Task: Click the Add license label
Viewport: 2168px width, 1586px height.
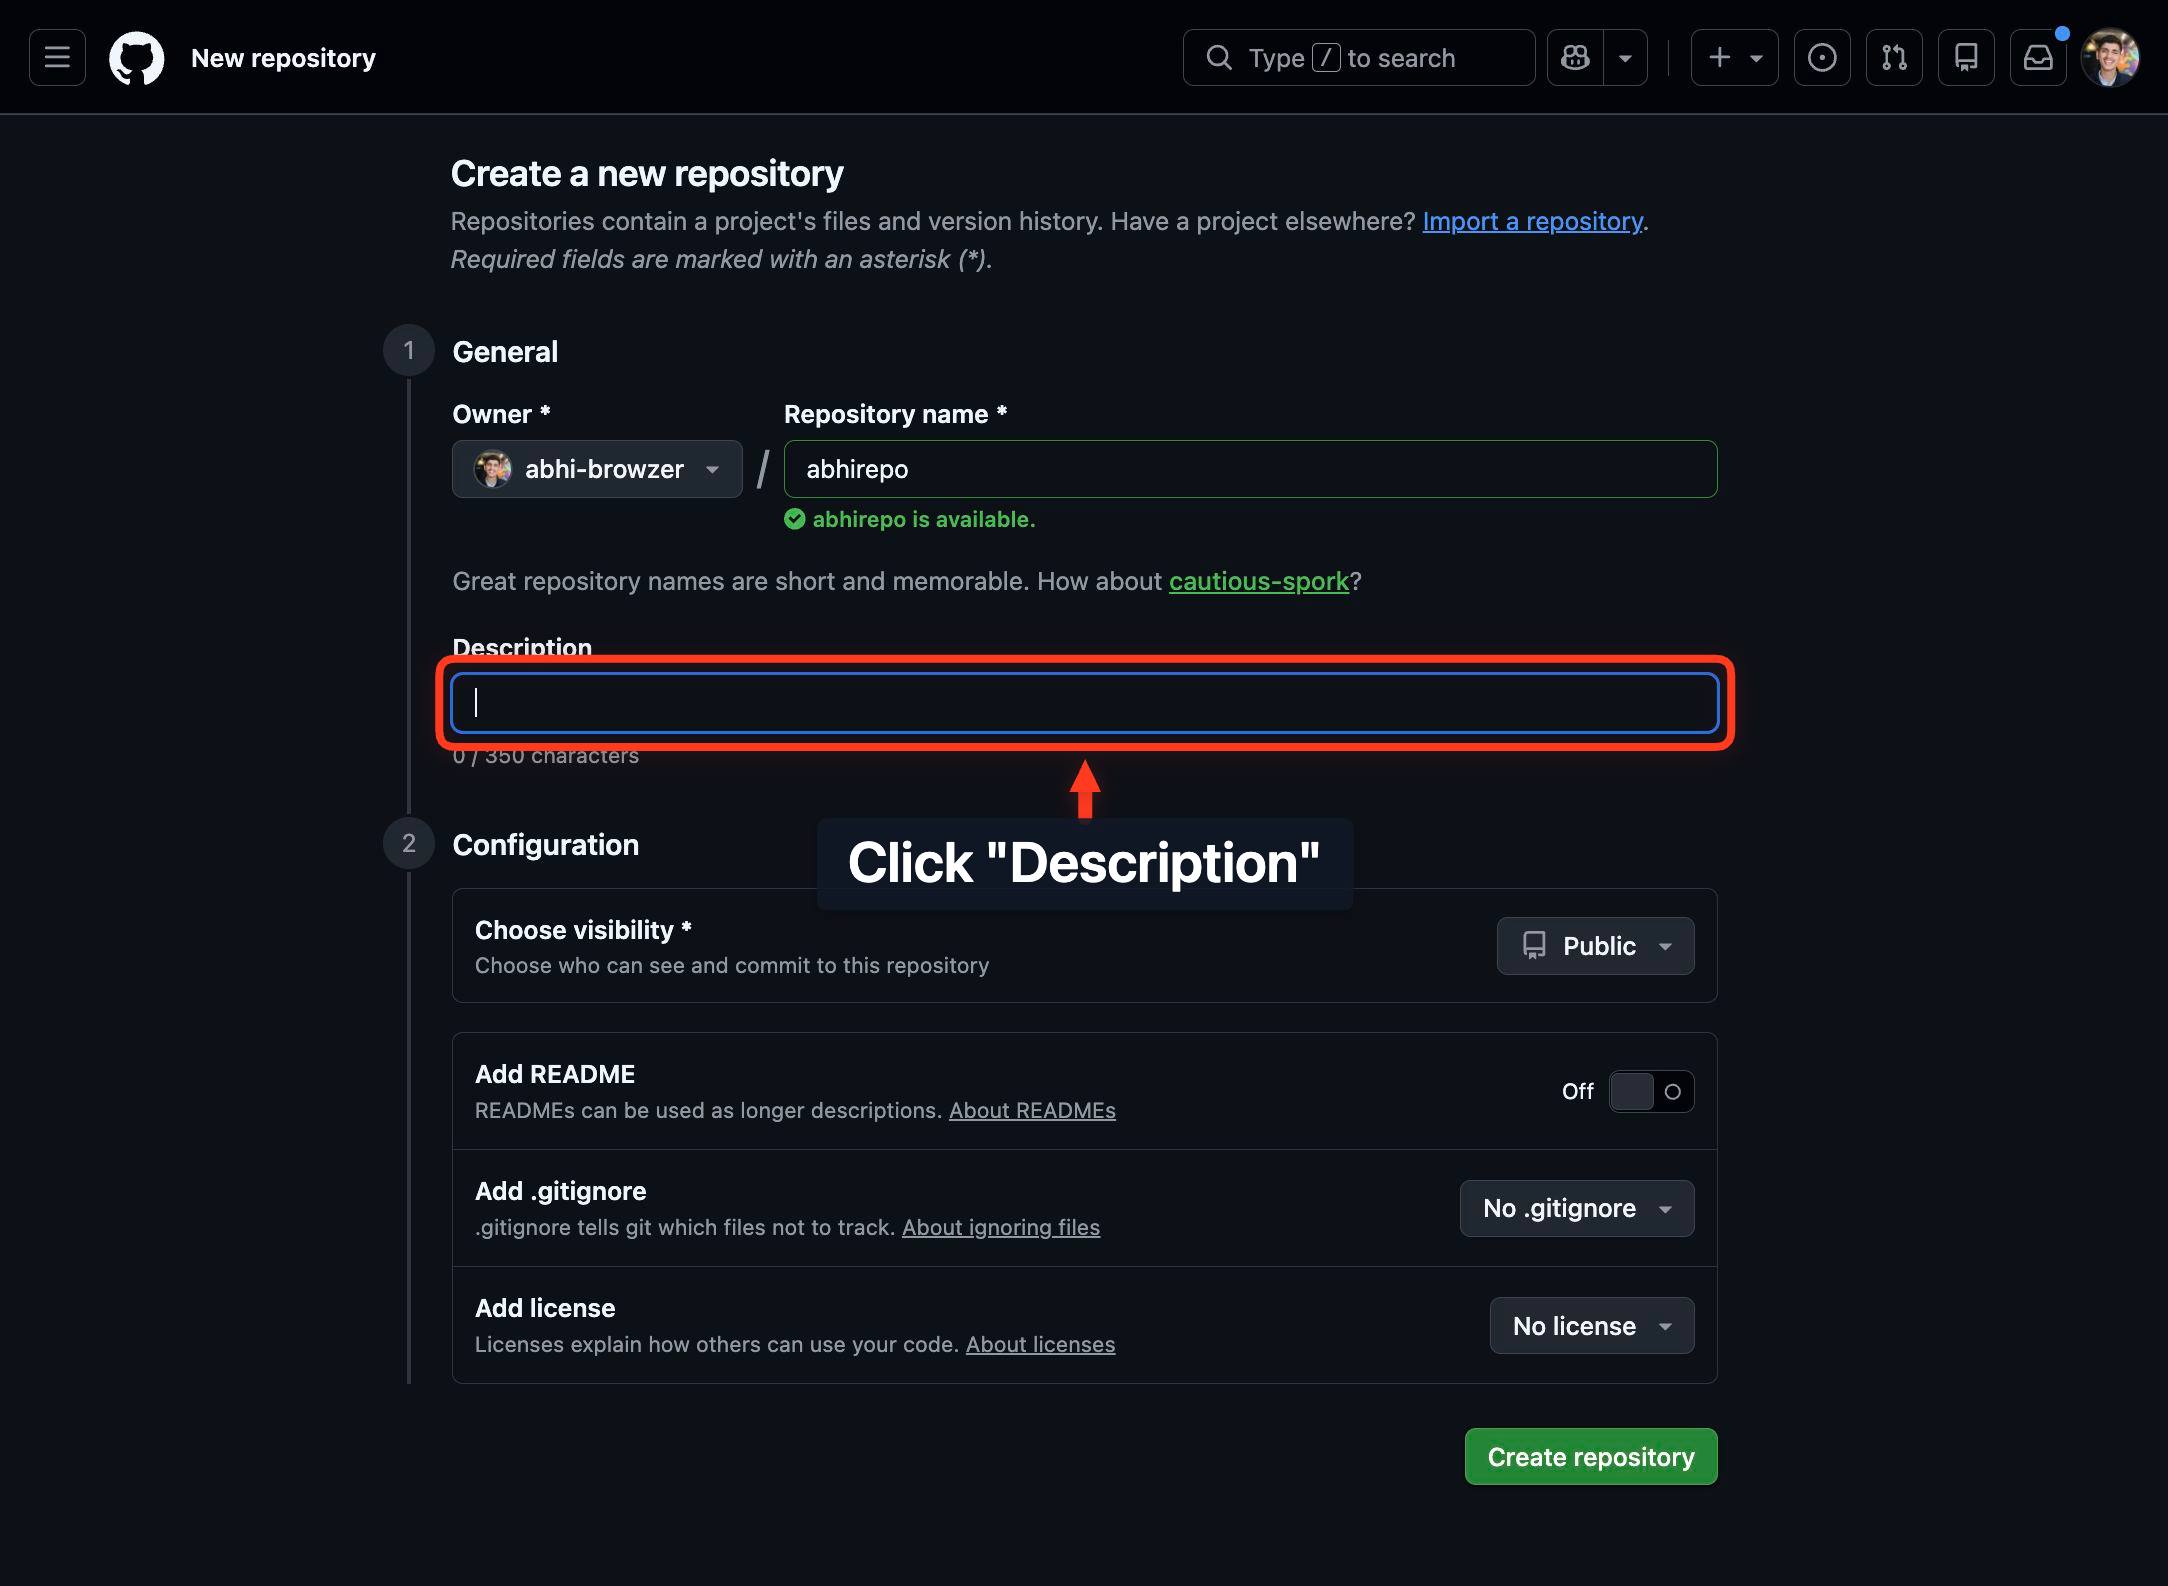Action: pos(545,1308)
